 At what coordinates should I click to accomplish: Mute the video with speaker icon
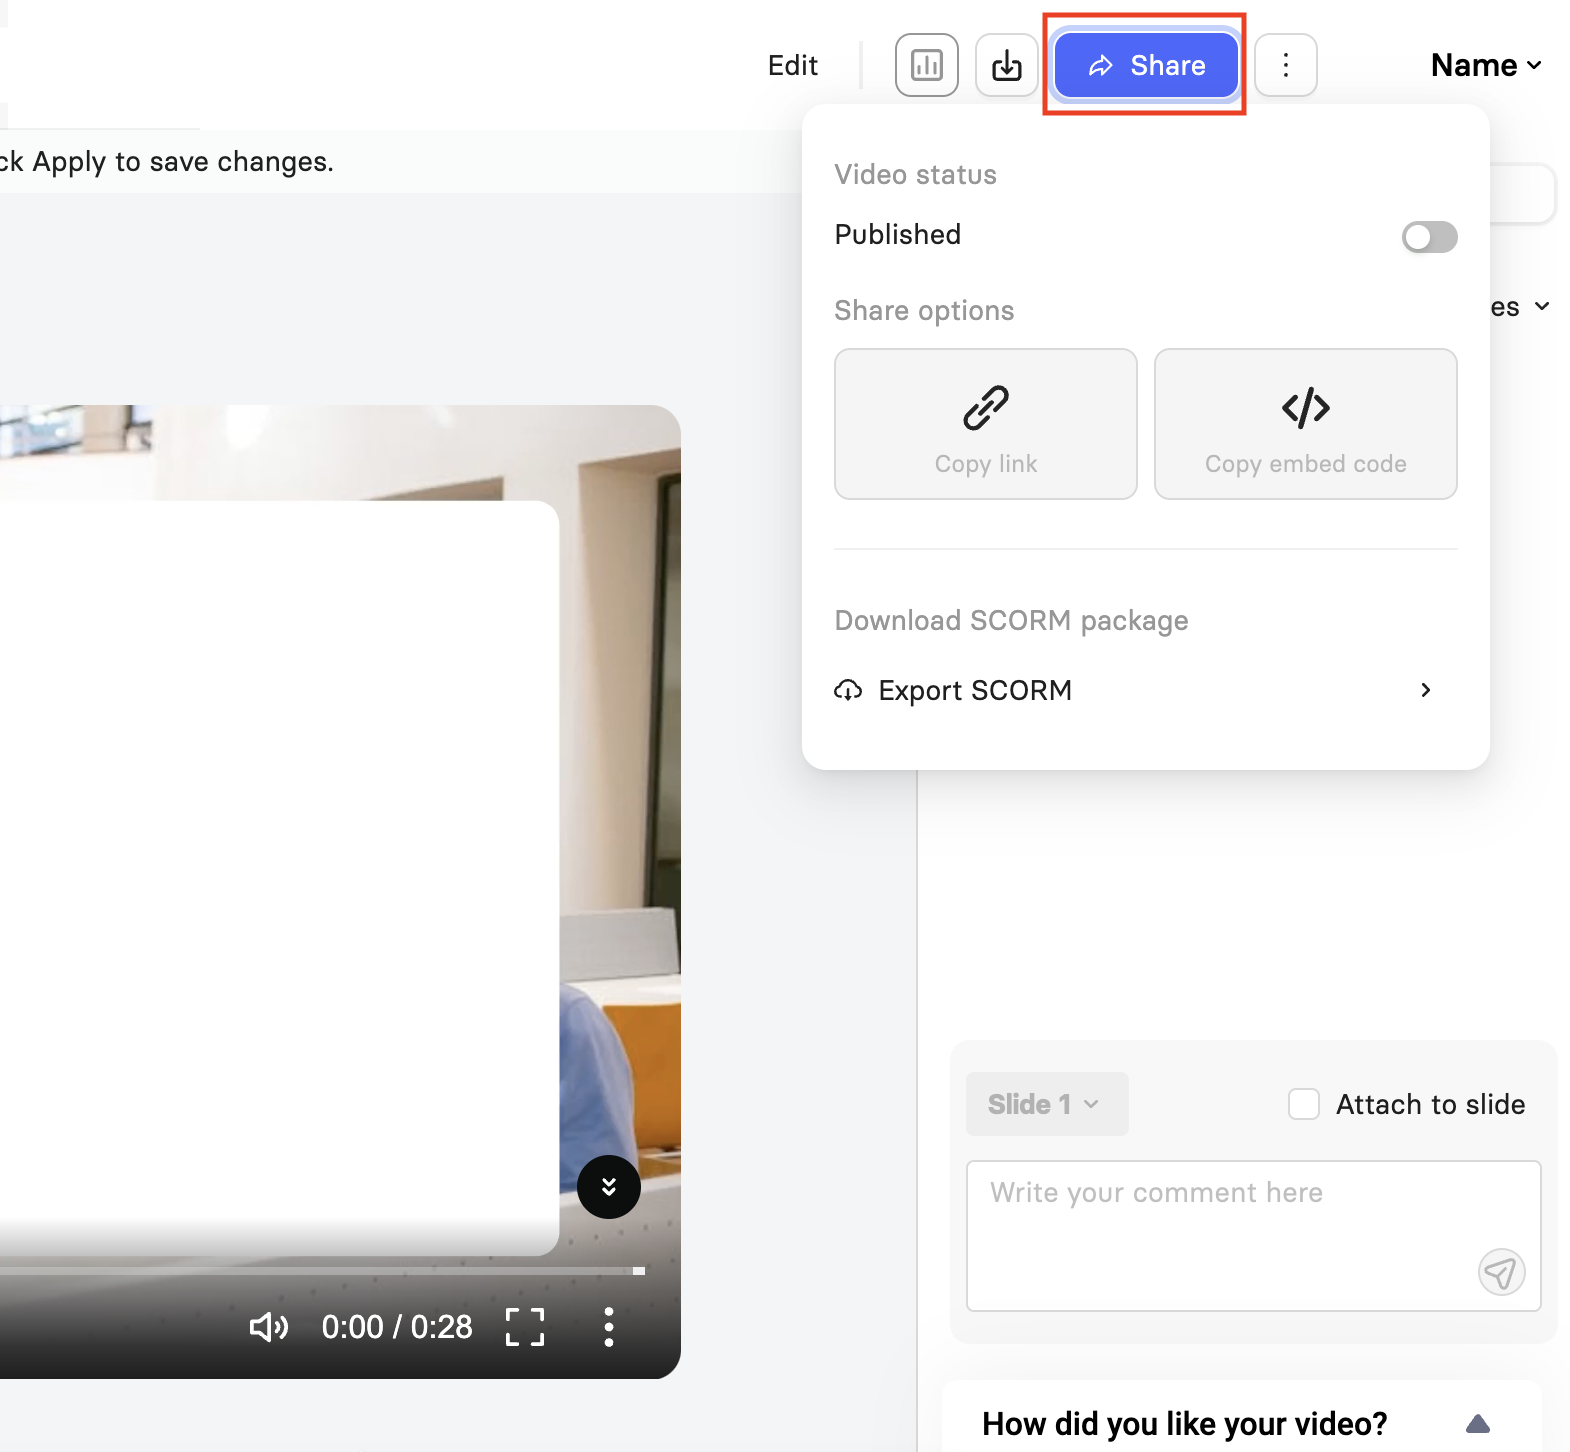(x=268, y=1327)
